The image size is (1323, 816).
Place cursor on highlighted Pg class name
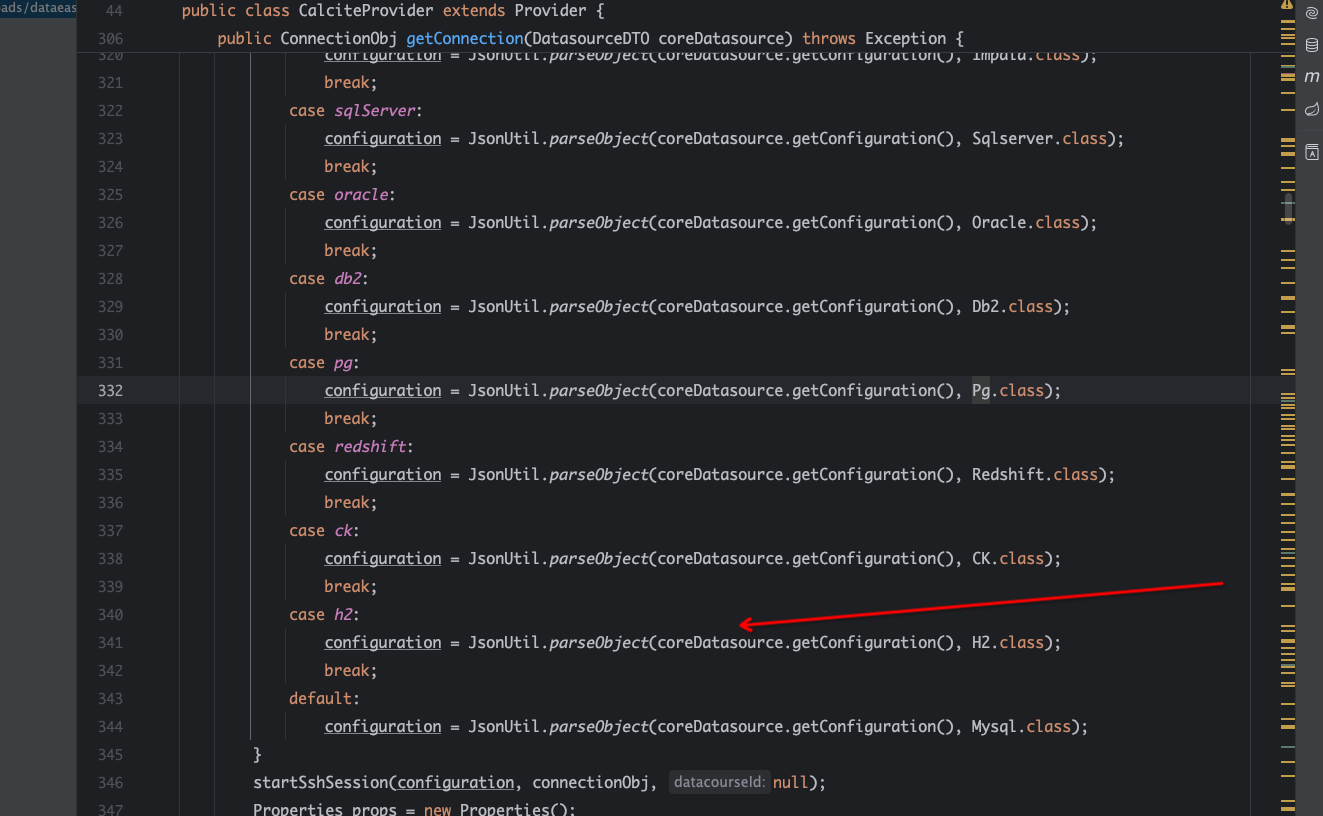(x=981, y=391)
